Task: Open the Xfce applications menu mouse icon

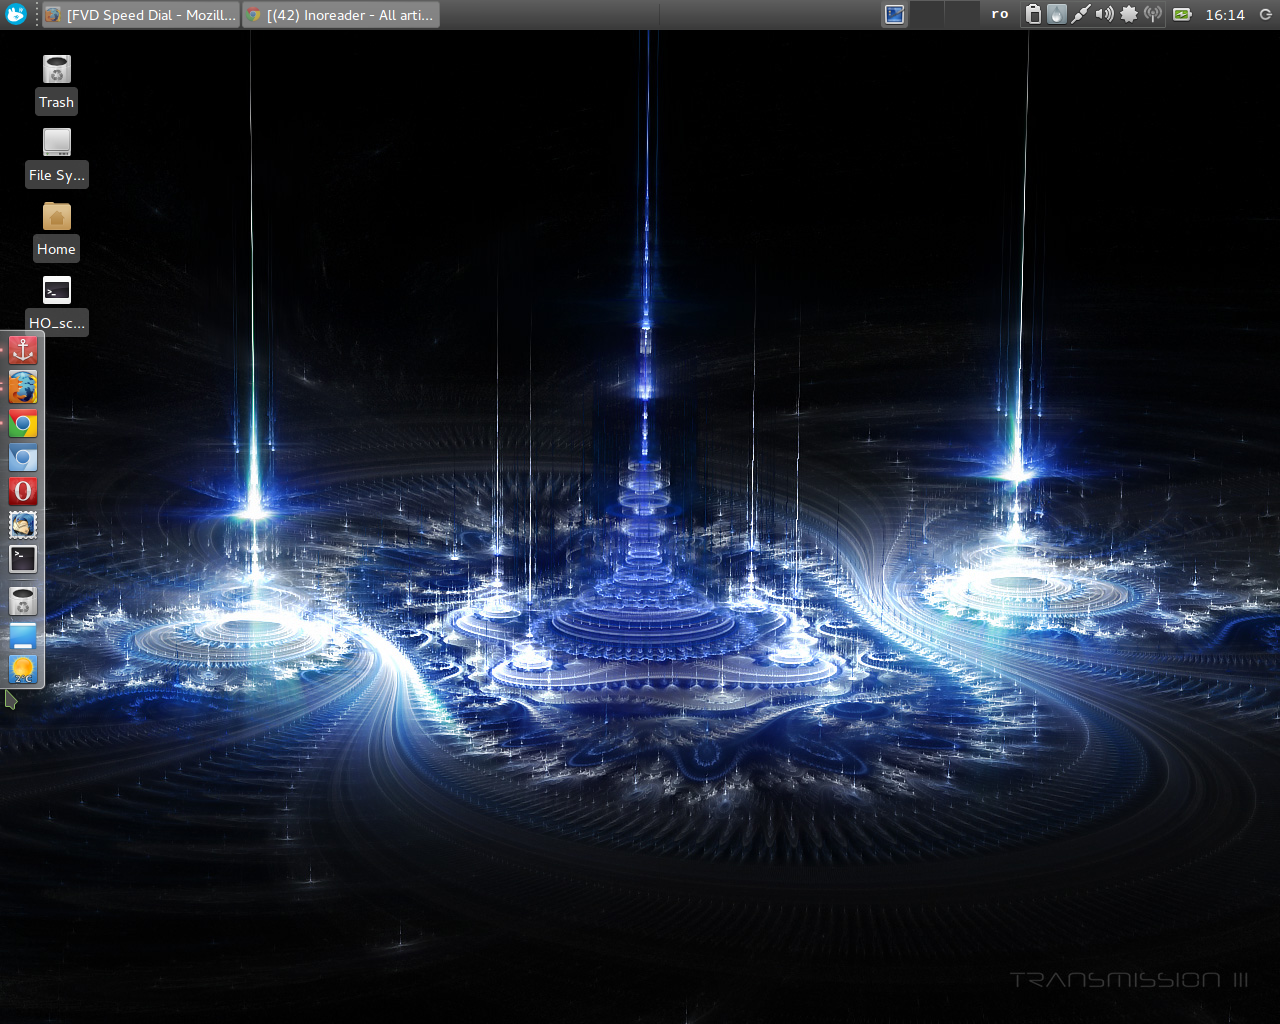Action: tap(15, 14)
